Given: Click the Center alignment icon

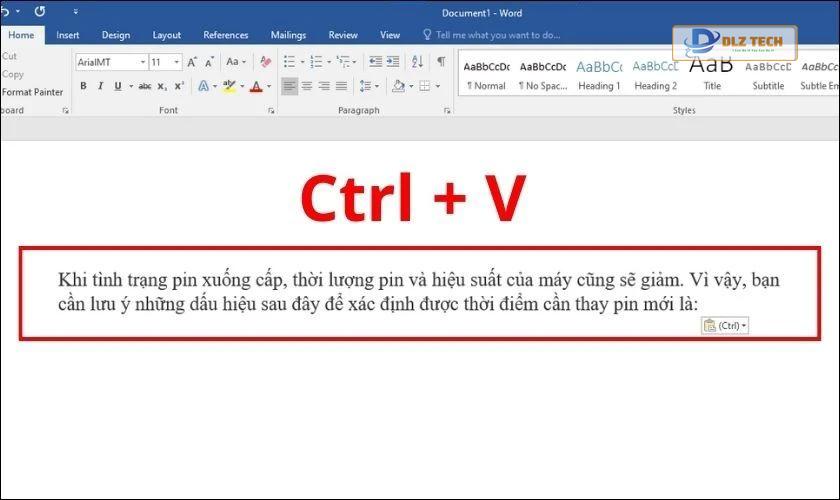Looking at the screenshot, I should pos(307,86).
